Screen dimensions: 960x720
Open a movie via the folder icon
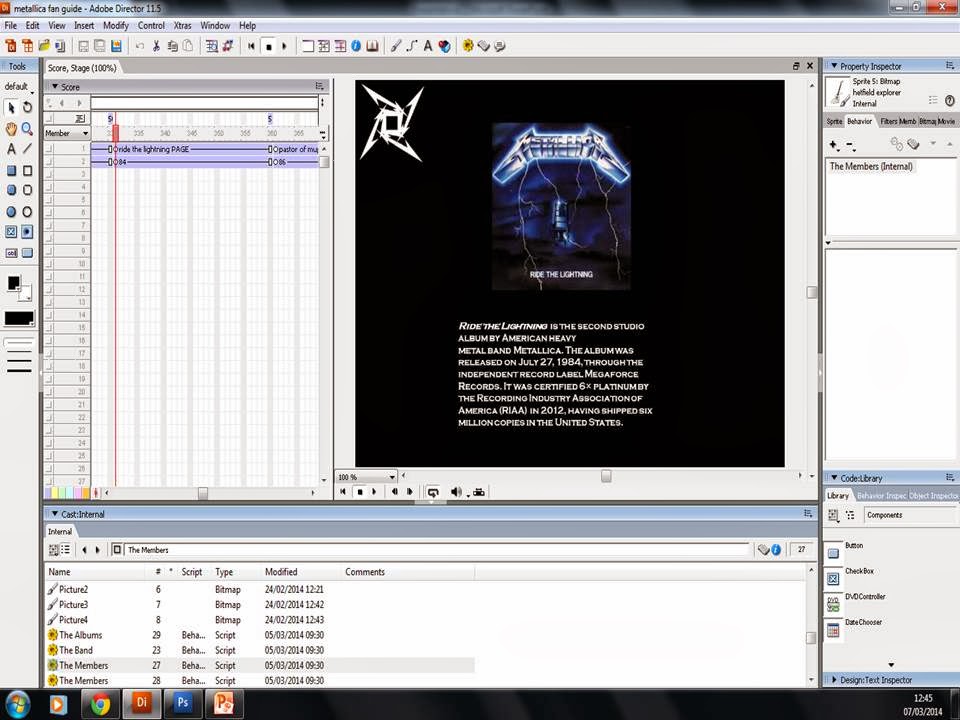(43, 46)
